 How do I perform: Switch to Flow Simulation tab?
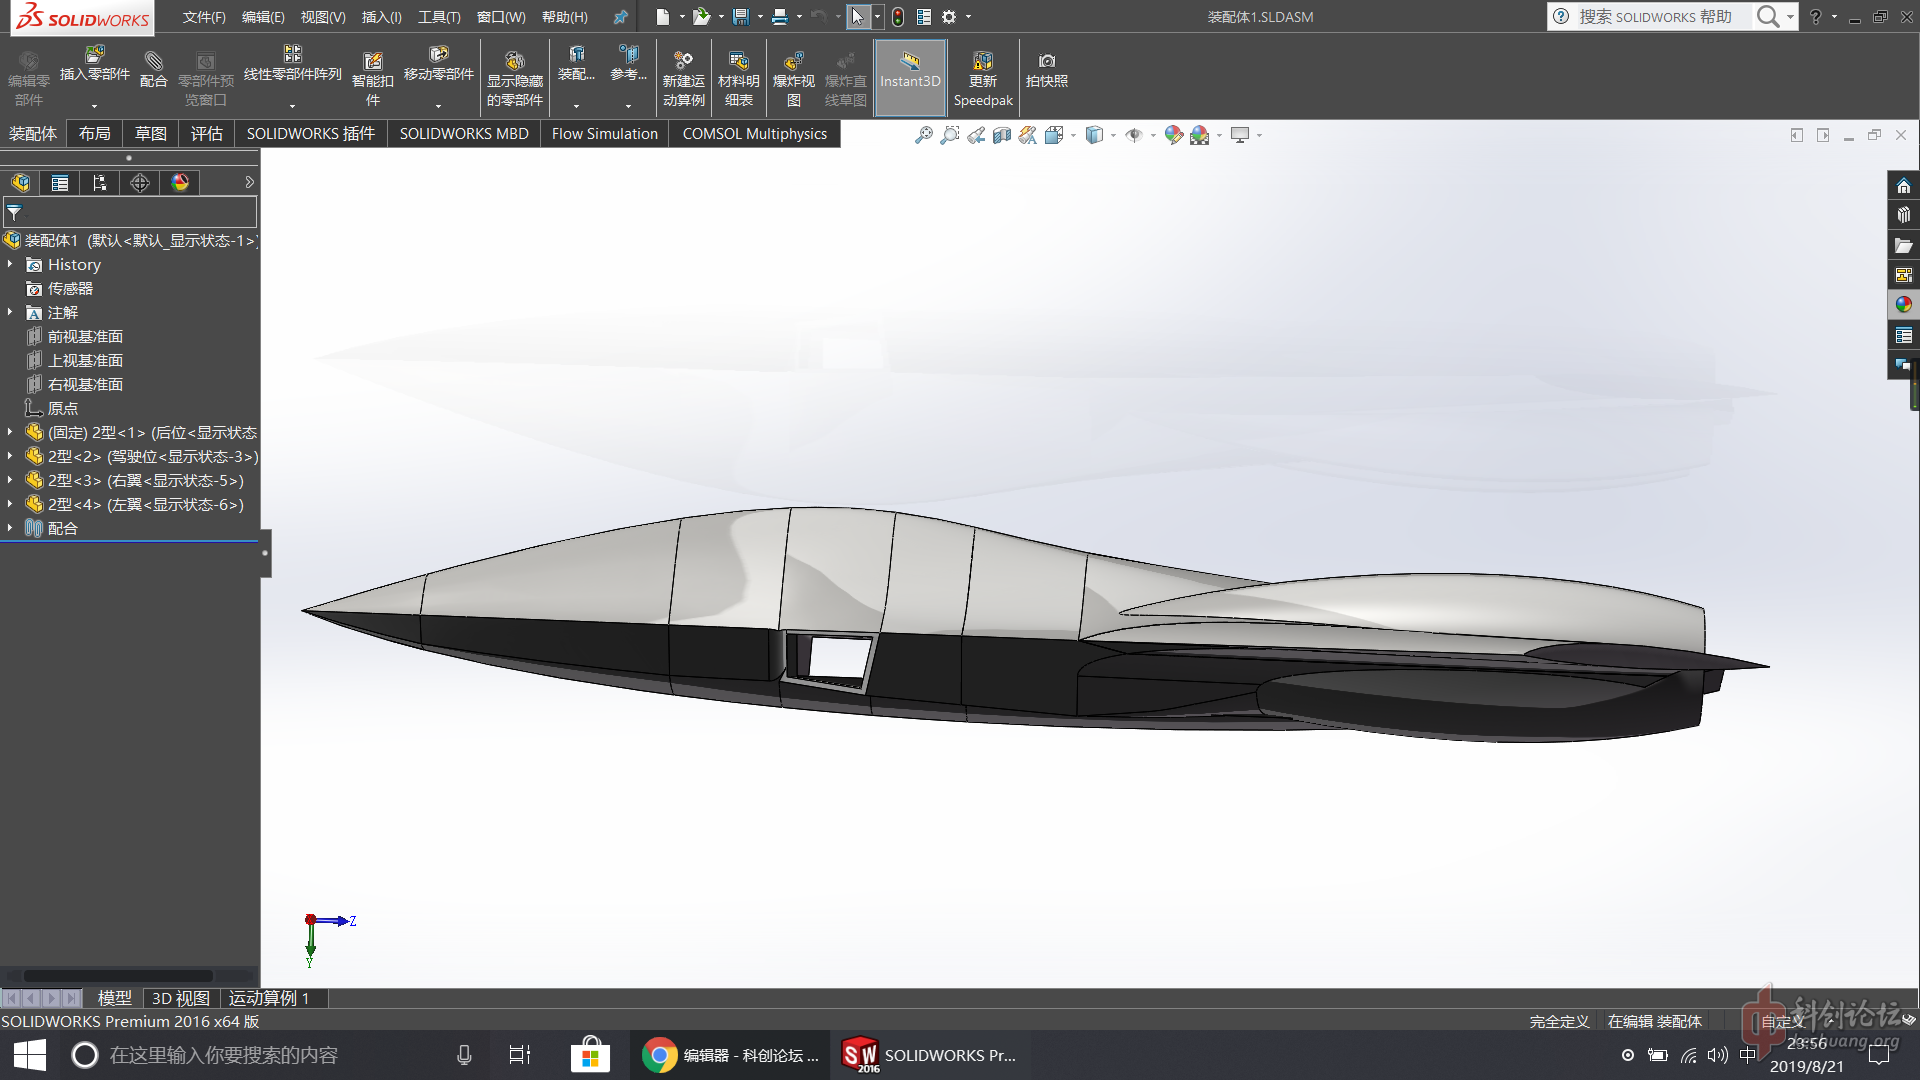click(x=605, y=133)
